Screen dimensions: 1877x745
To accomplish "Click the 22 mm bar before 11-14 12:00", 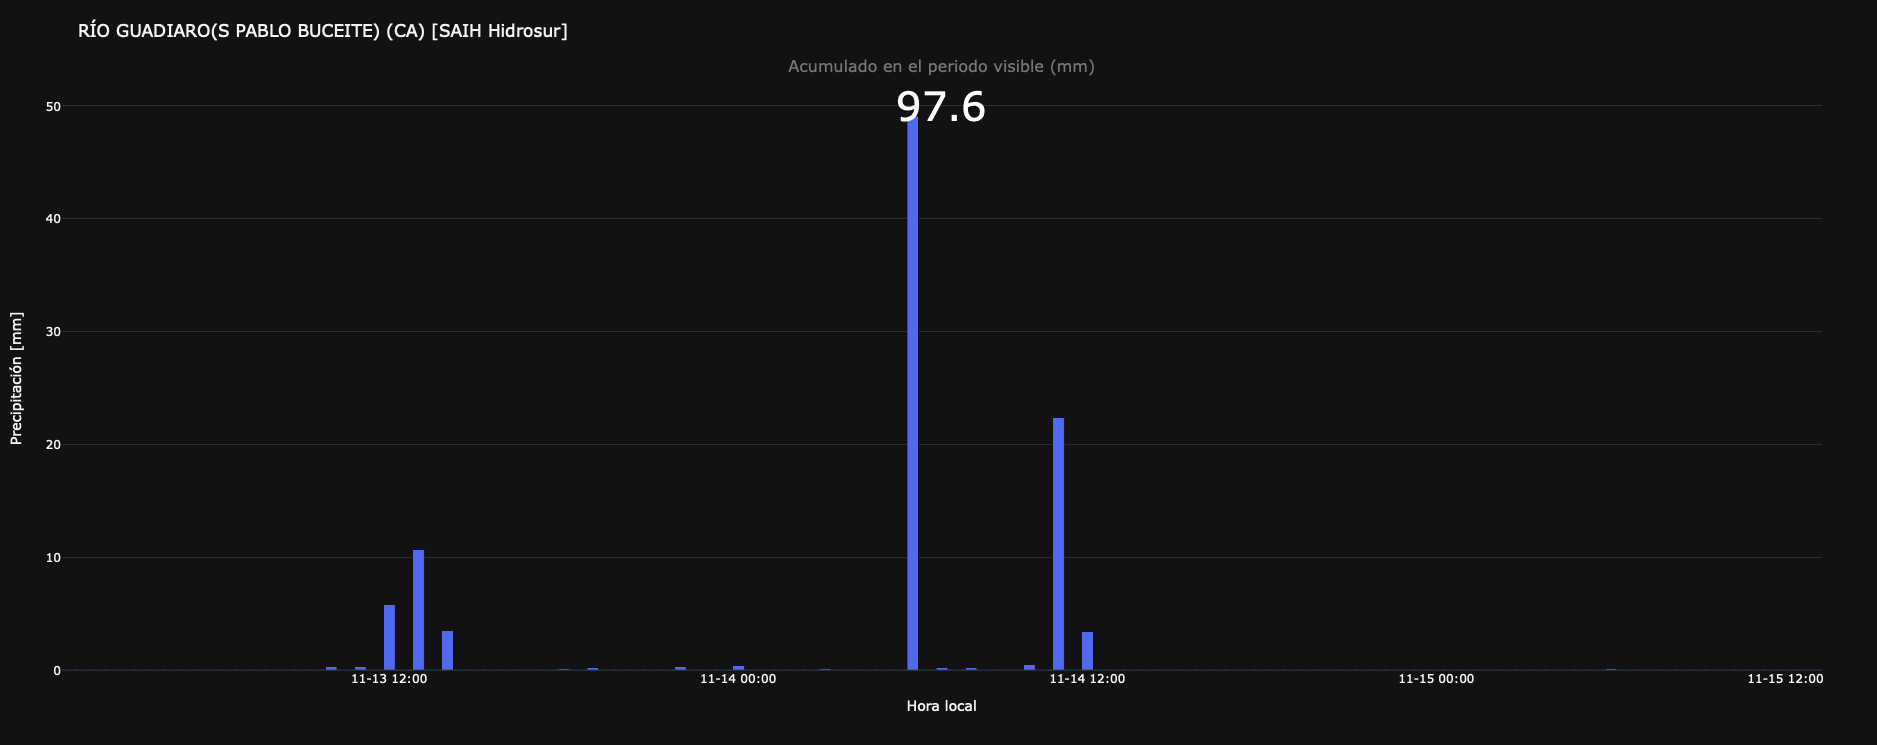I will click(1058, 544).
